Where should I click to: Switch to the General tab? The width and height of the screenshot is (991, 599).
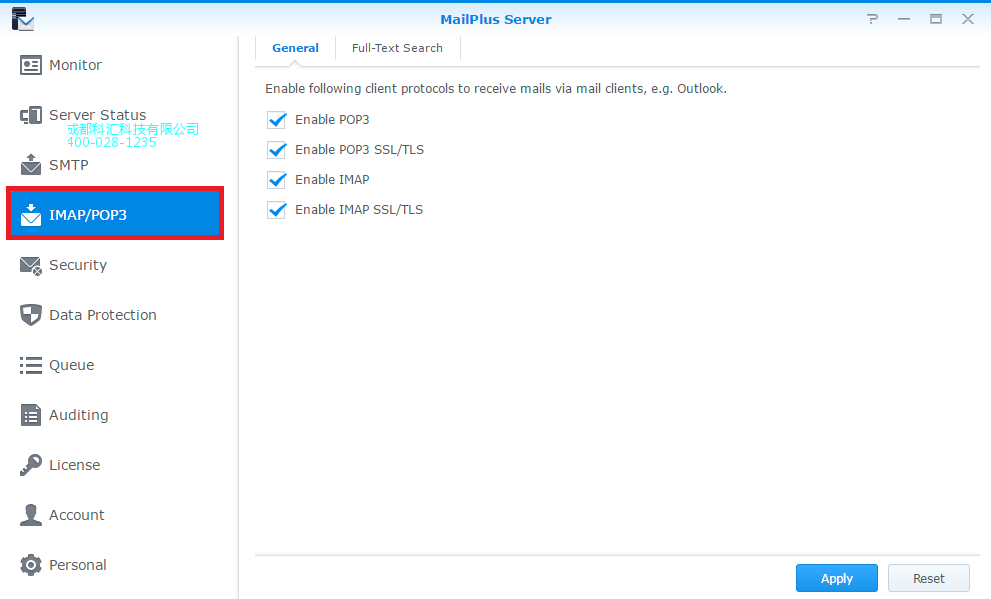click(x=295, y=48)
